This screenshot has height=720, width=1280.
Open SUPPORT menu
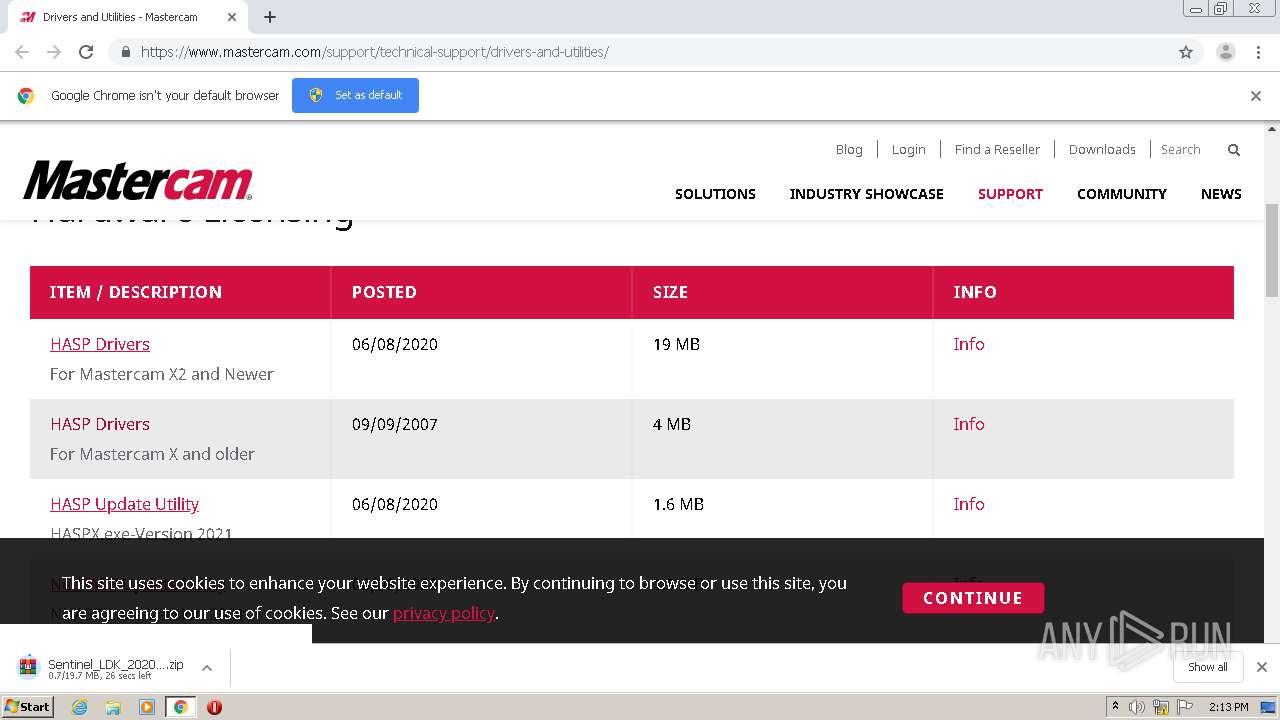point(1010,194)
